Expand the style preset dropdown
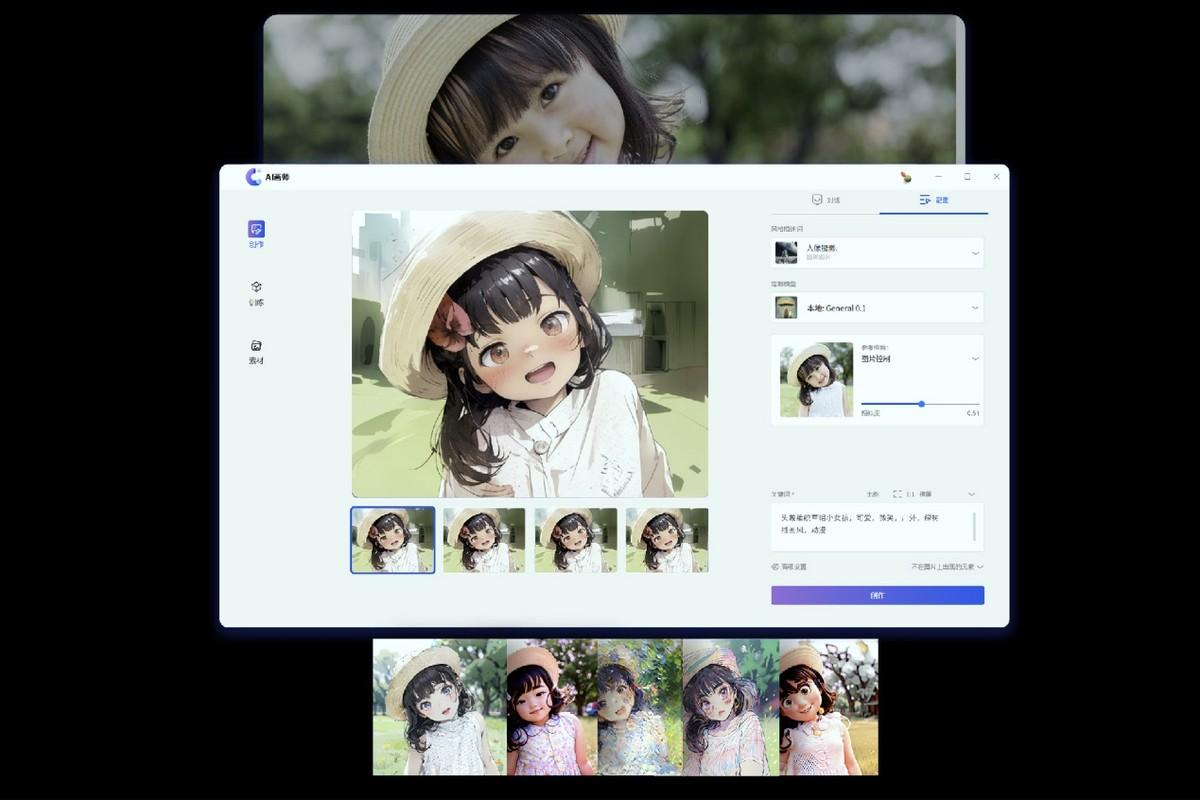 pos(975,253)
